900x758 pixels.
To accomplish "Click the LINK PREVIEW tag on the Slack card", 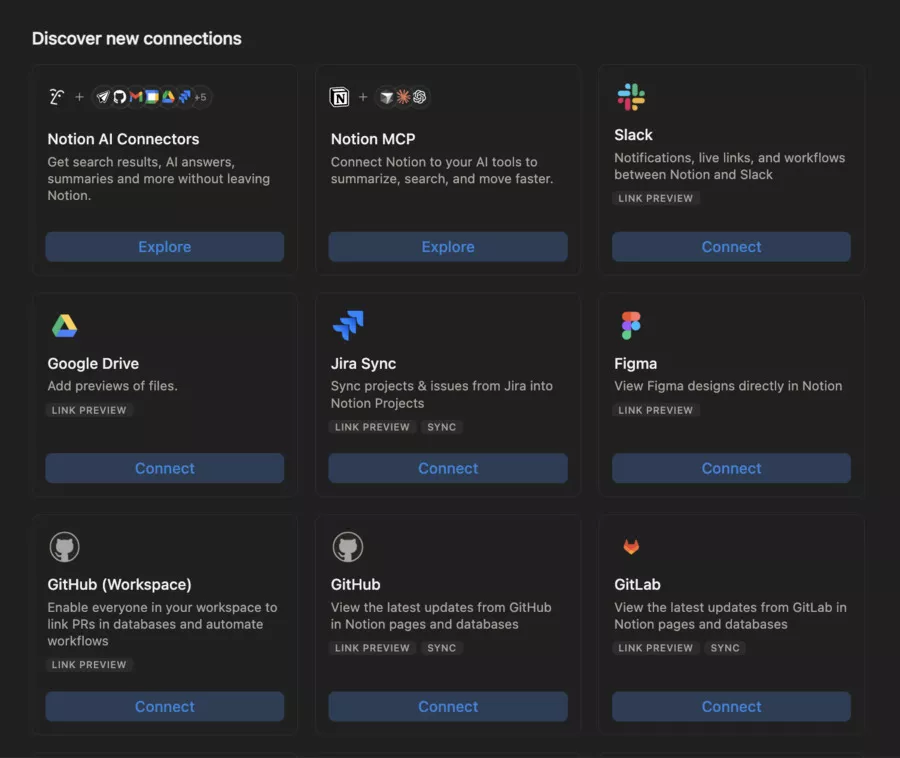I will 656,198.
